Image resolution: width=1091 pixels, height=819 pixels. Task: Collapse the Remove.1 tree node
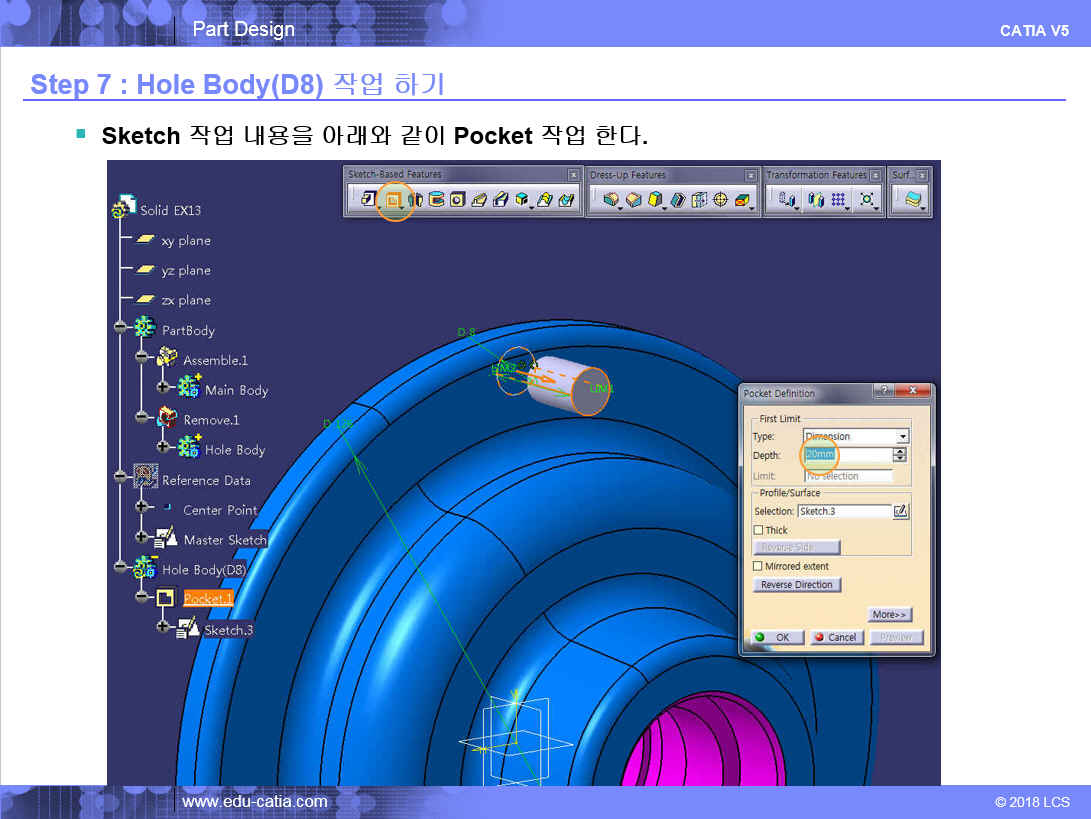pos(142,417)
